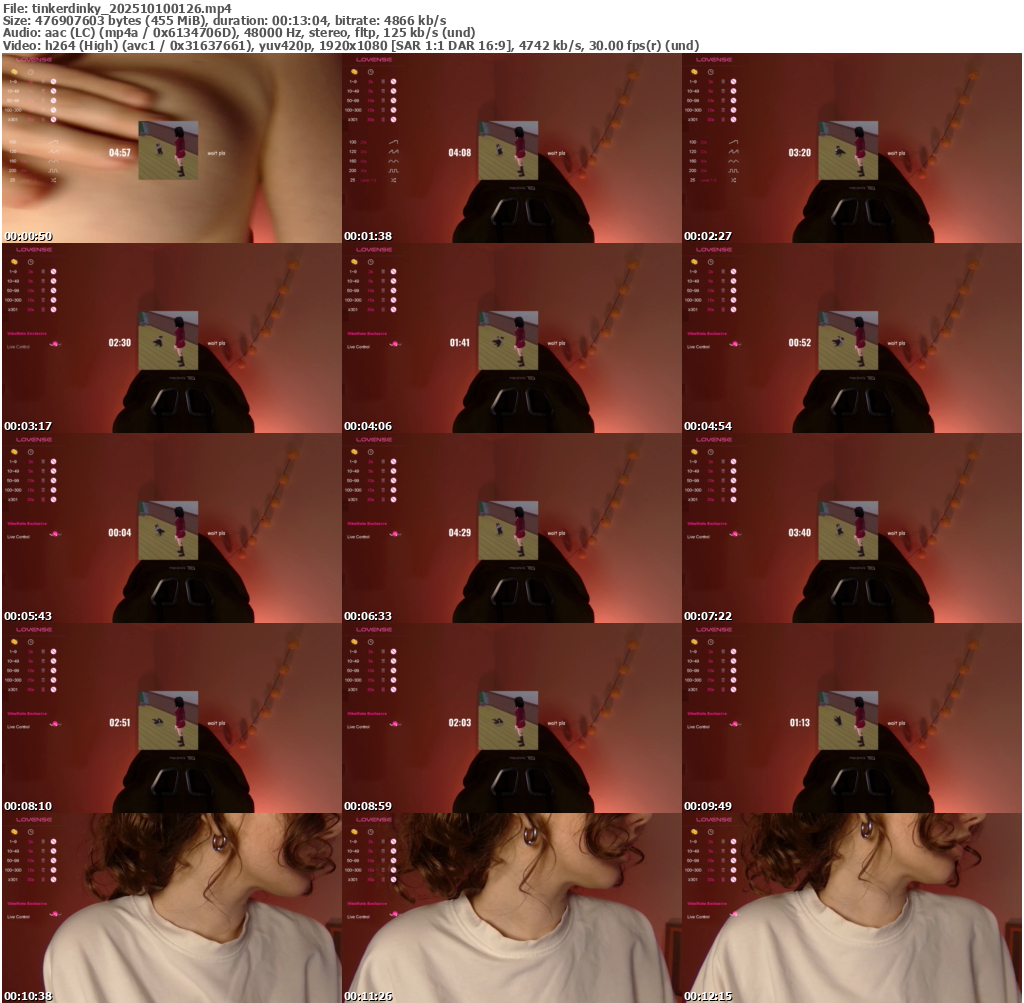Click the on-screen countdown reading 02:30
Image resolution: width=1024 pixels, height=1003 pixels.
[120, 343]
